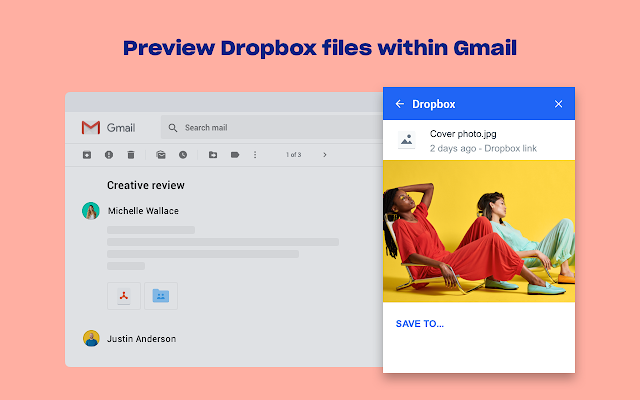
Task: Expand Justin Anderson's message
Action: click(142, 339)
